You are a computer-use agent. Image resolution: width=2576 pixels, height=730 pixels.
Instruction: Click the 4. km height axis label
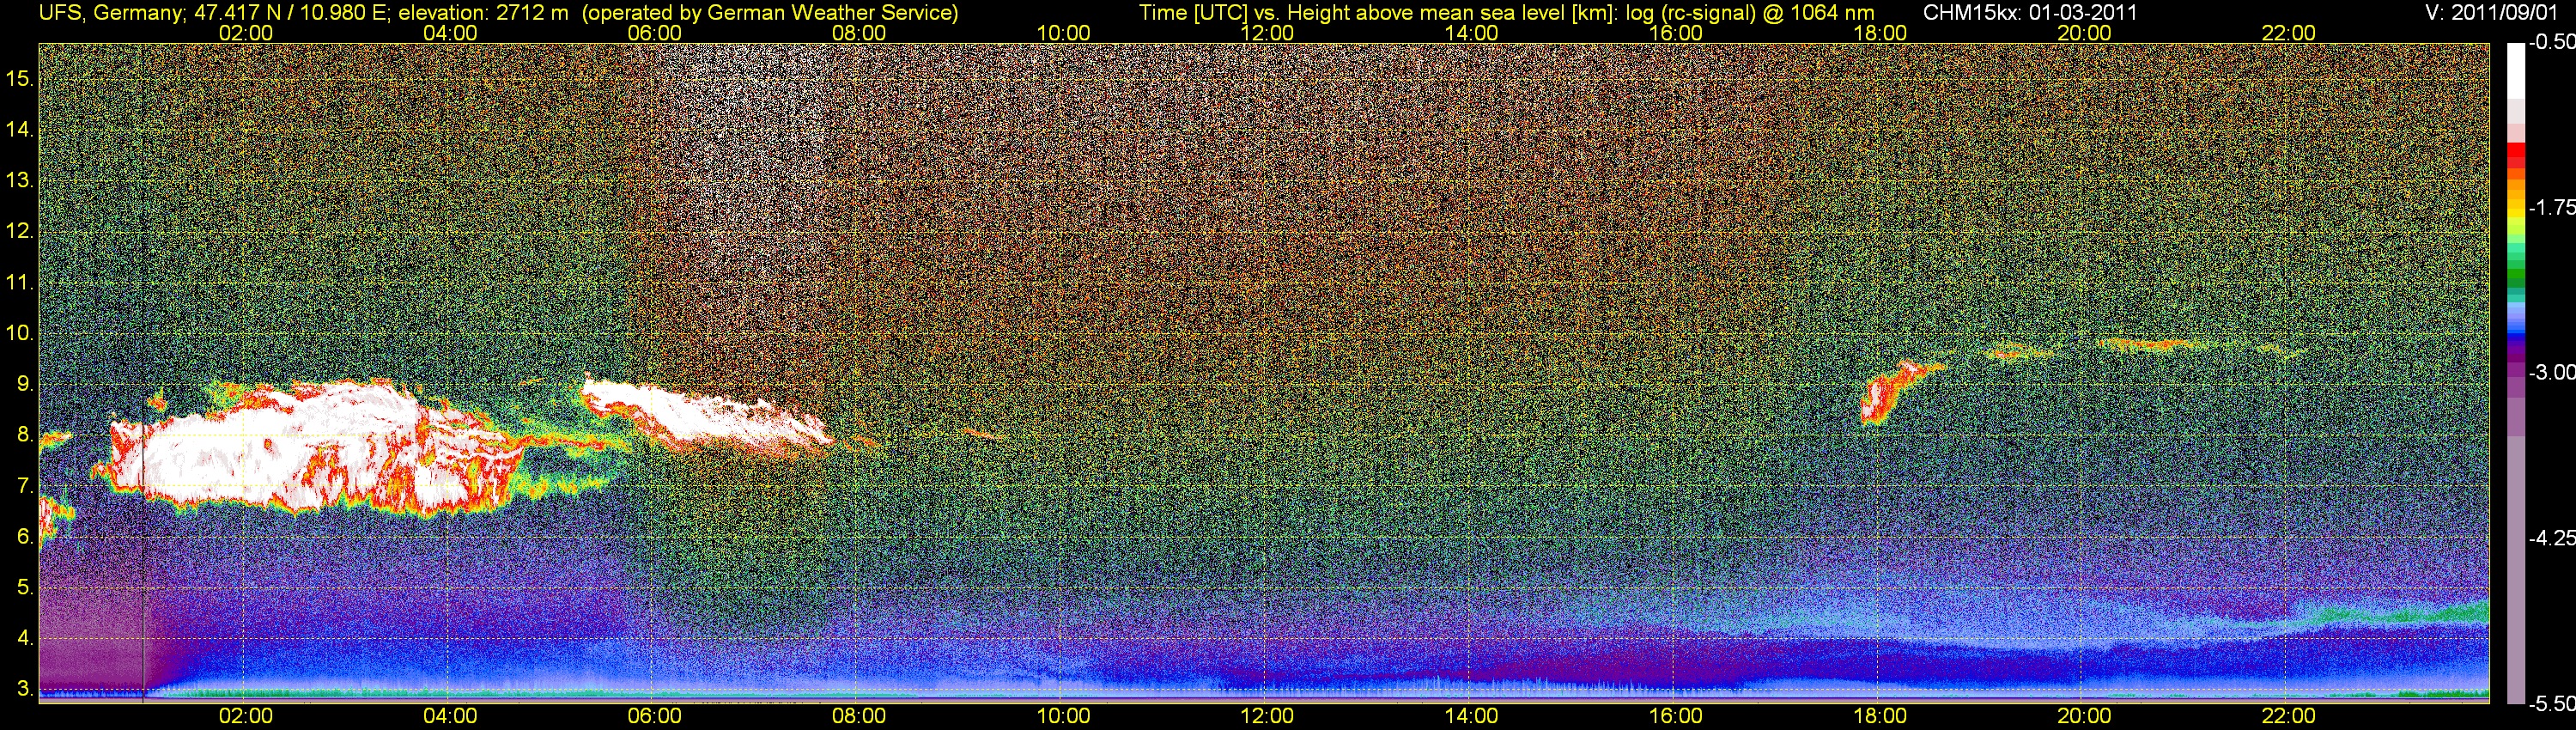coord(25,638)
